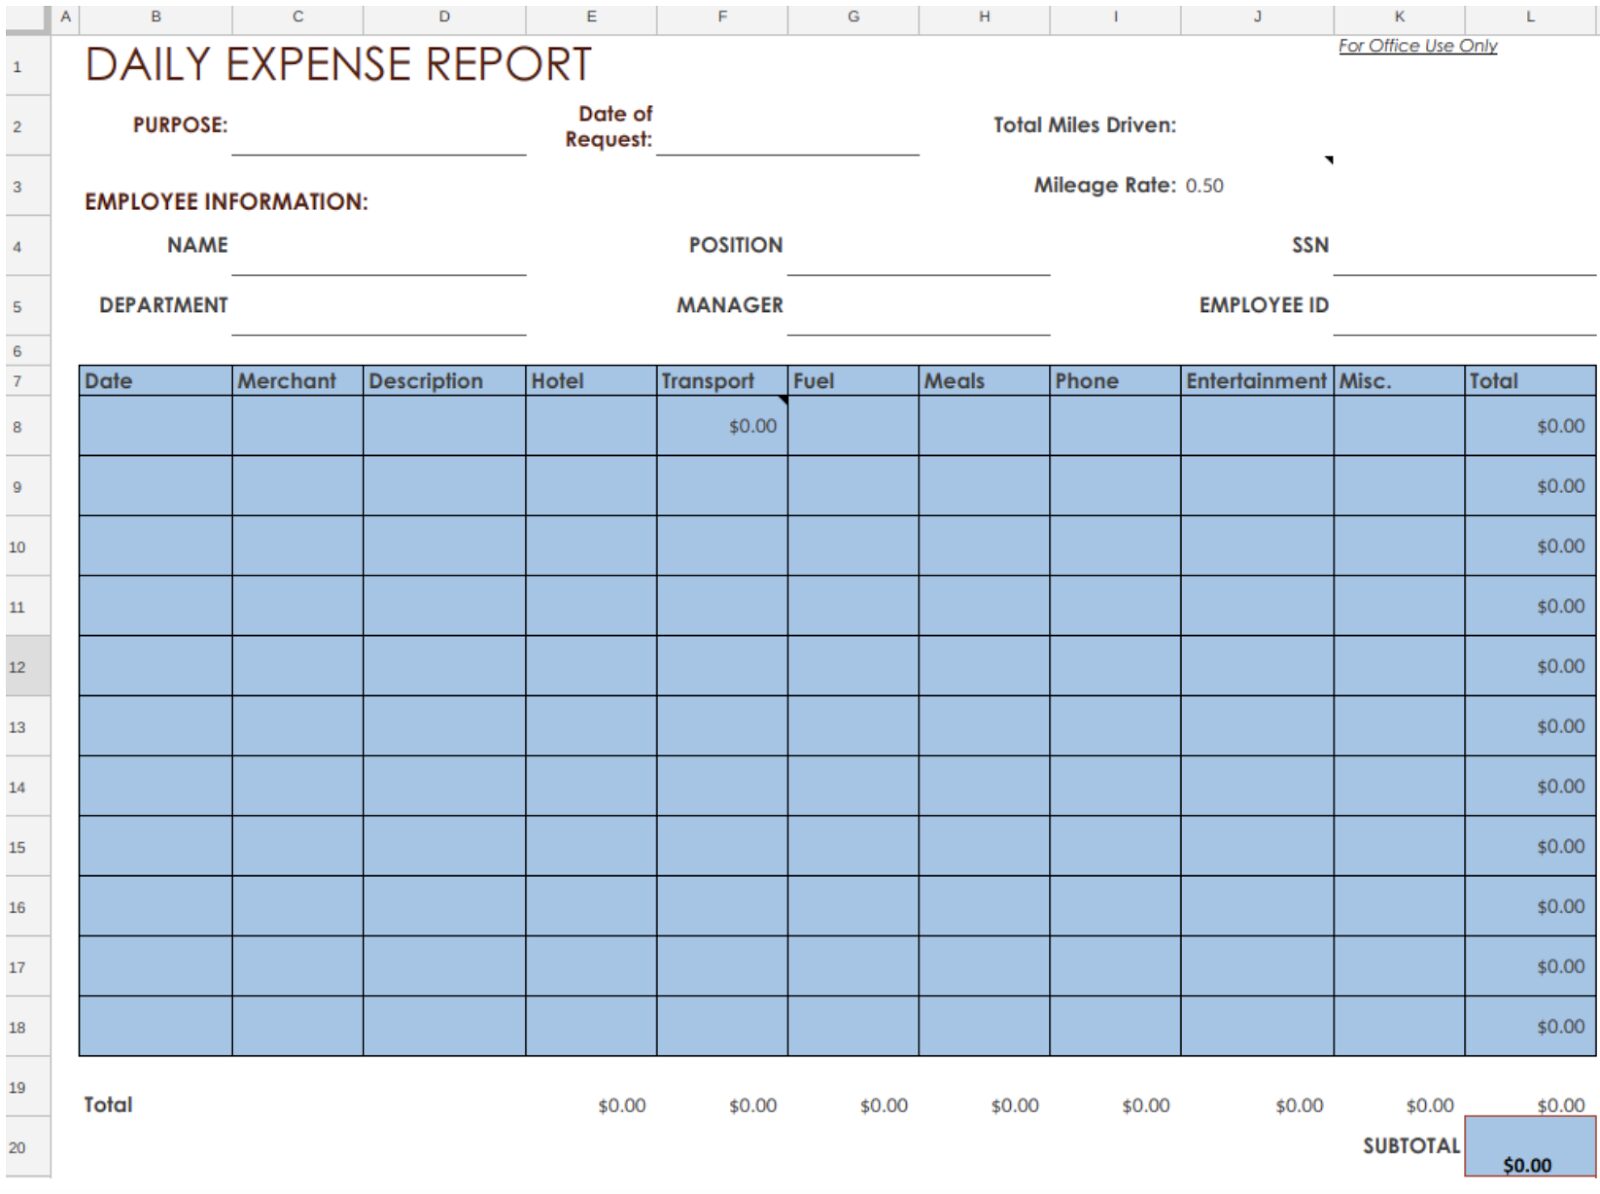Click the SUBTOTAL value cell
Screen dimensions: 1600x1194
1530,1147
